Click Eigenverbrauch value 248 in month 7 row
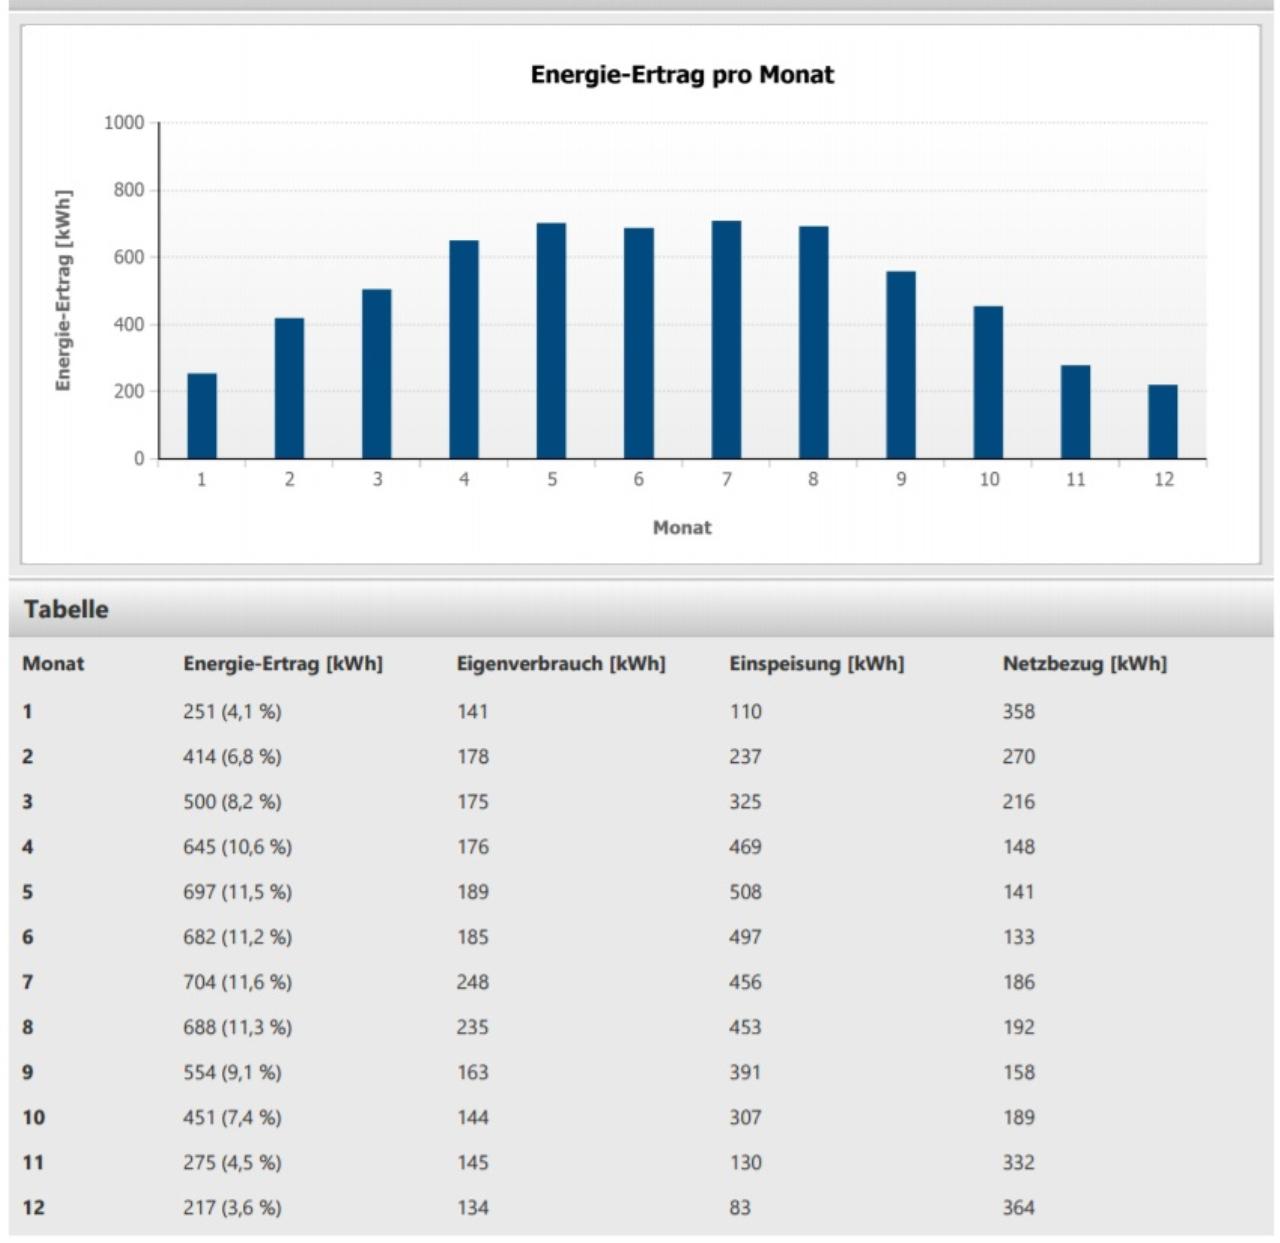Image resolution: width=1280 pixels, height=1243 pixels. 473,982
